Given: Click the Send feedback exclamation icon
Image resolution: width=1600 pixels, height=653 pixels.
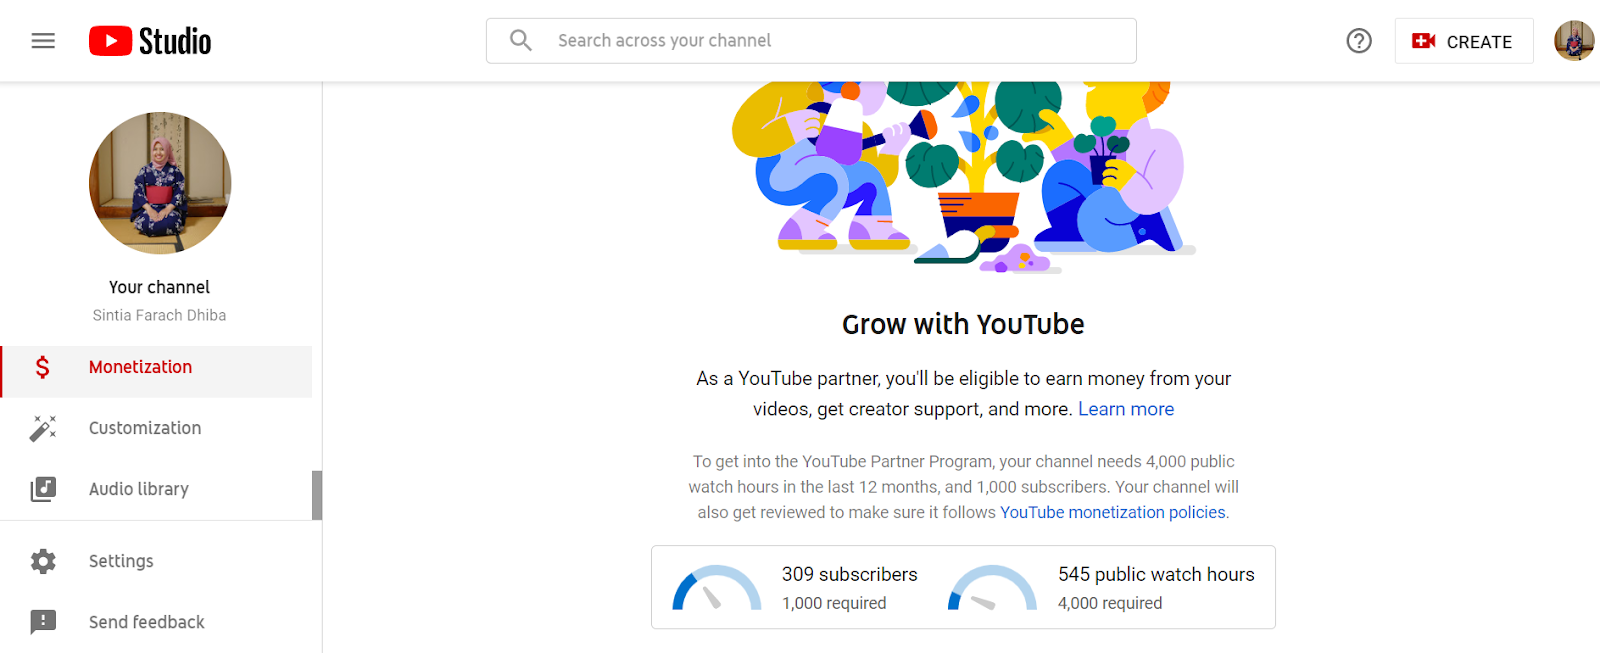Looking at the screenshot, I should (x=43, y=622).
